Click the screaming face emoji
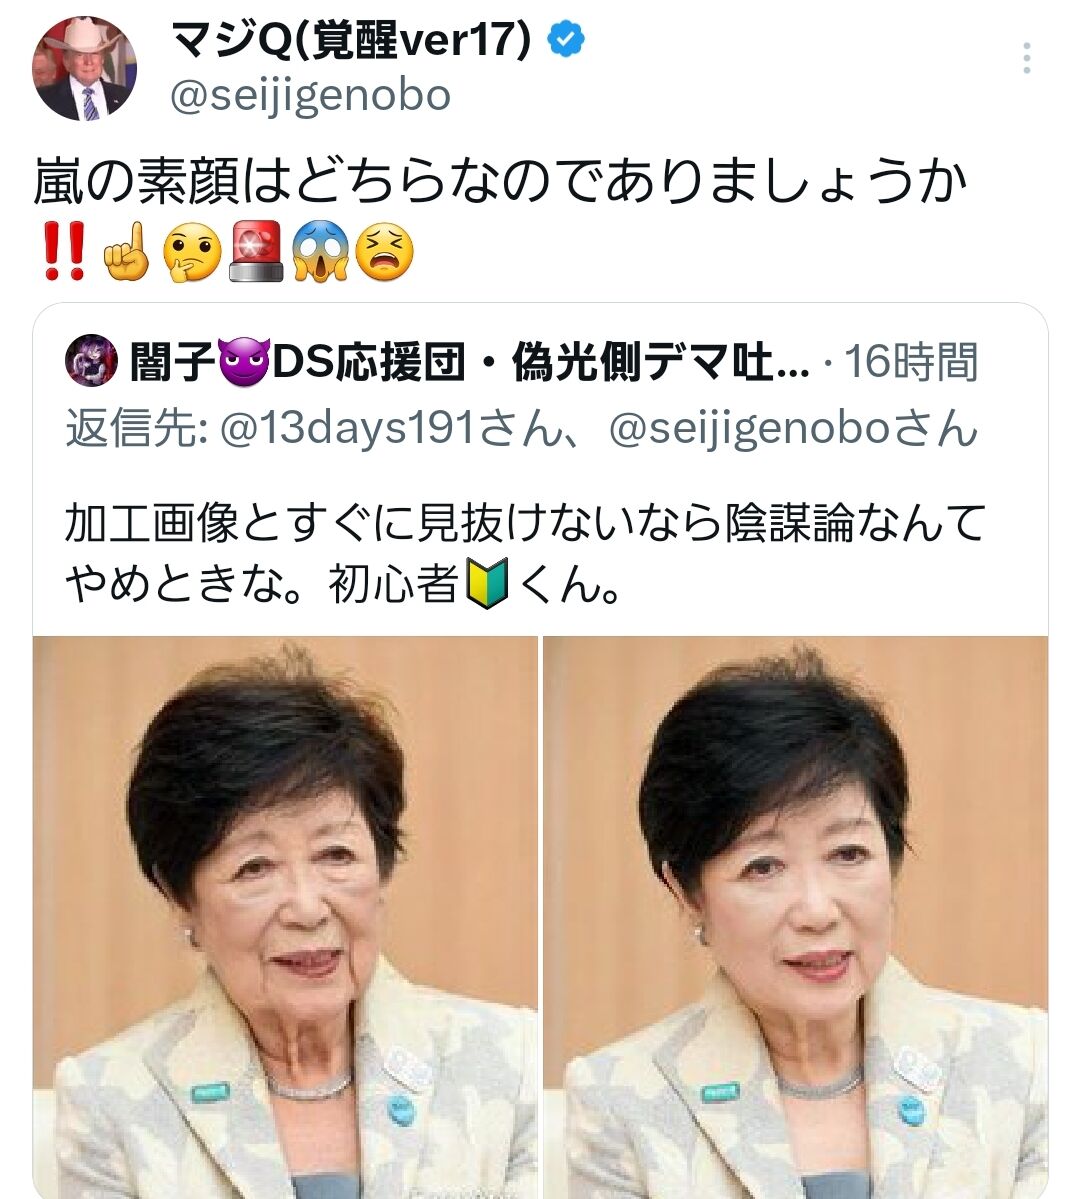This screenshot has width=1077, height=1199. click(320, 252)
